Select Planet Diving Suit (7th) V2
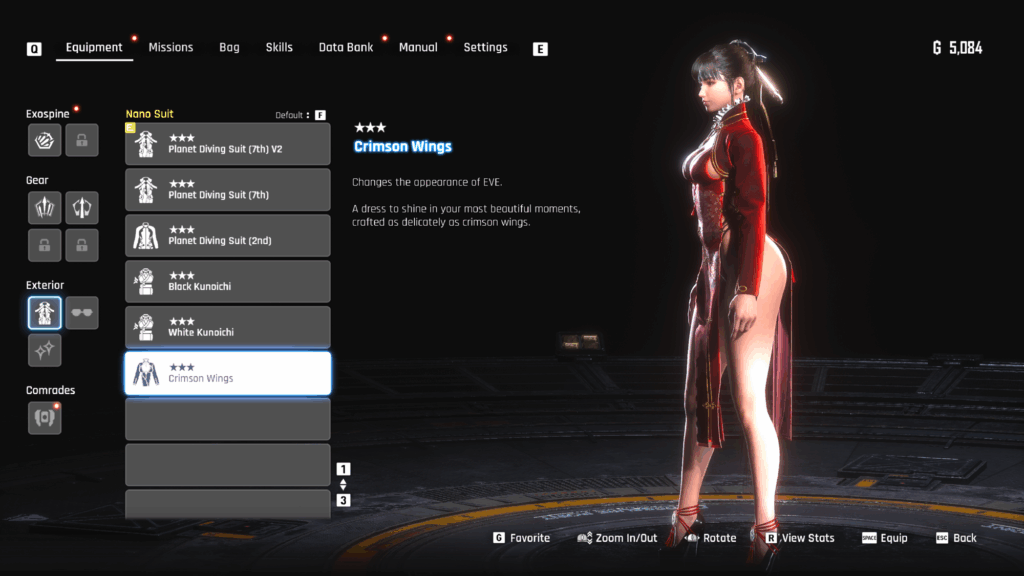 click(x=227, y=144)
